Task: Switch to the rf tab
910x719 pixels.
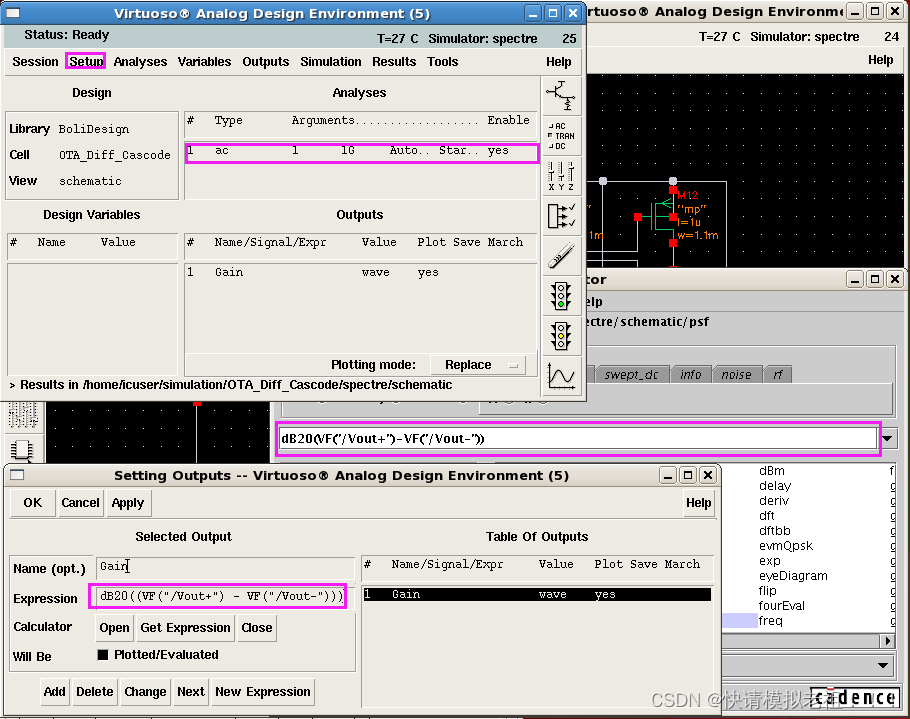Action: [x=778, y=375]
